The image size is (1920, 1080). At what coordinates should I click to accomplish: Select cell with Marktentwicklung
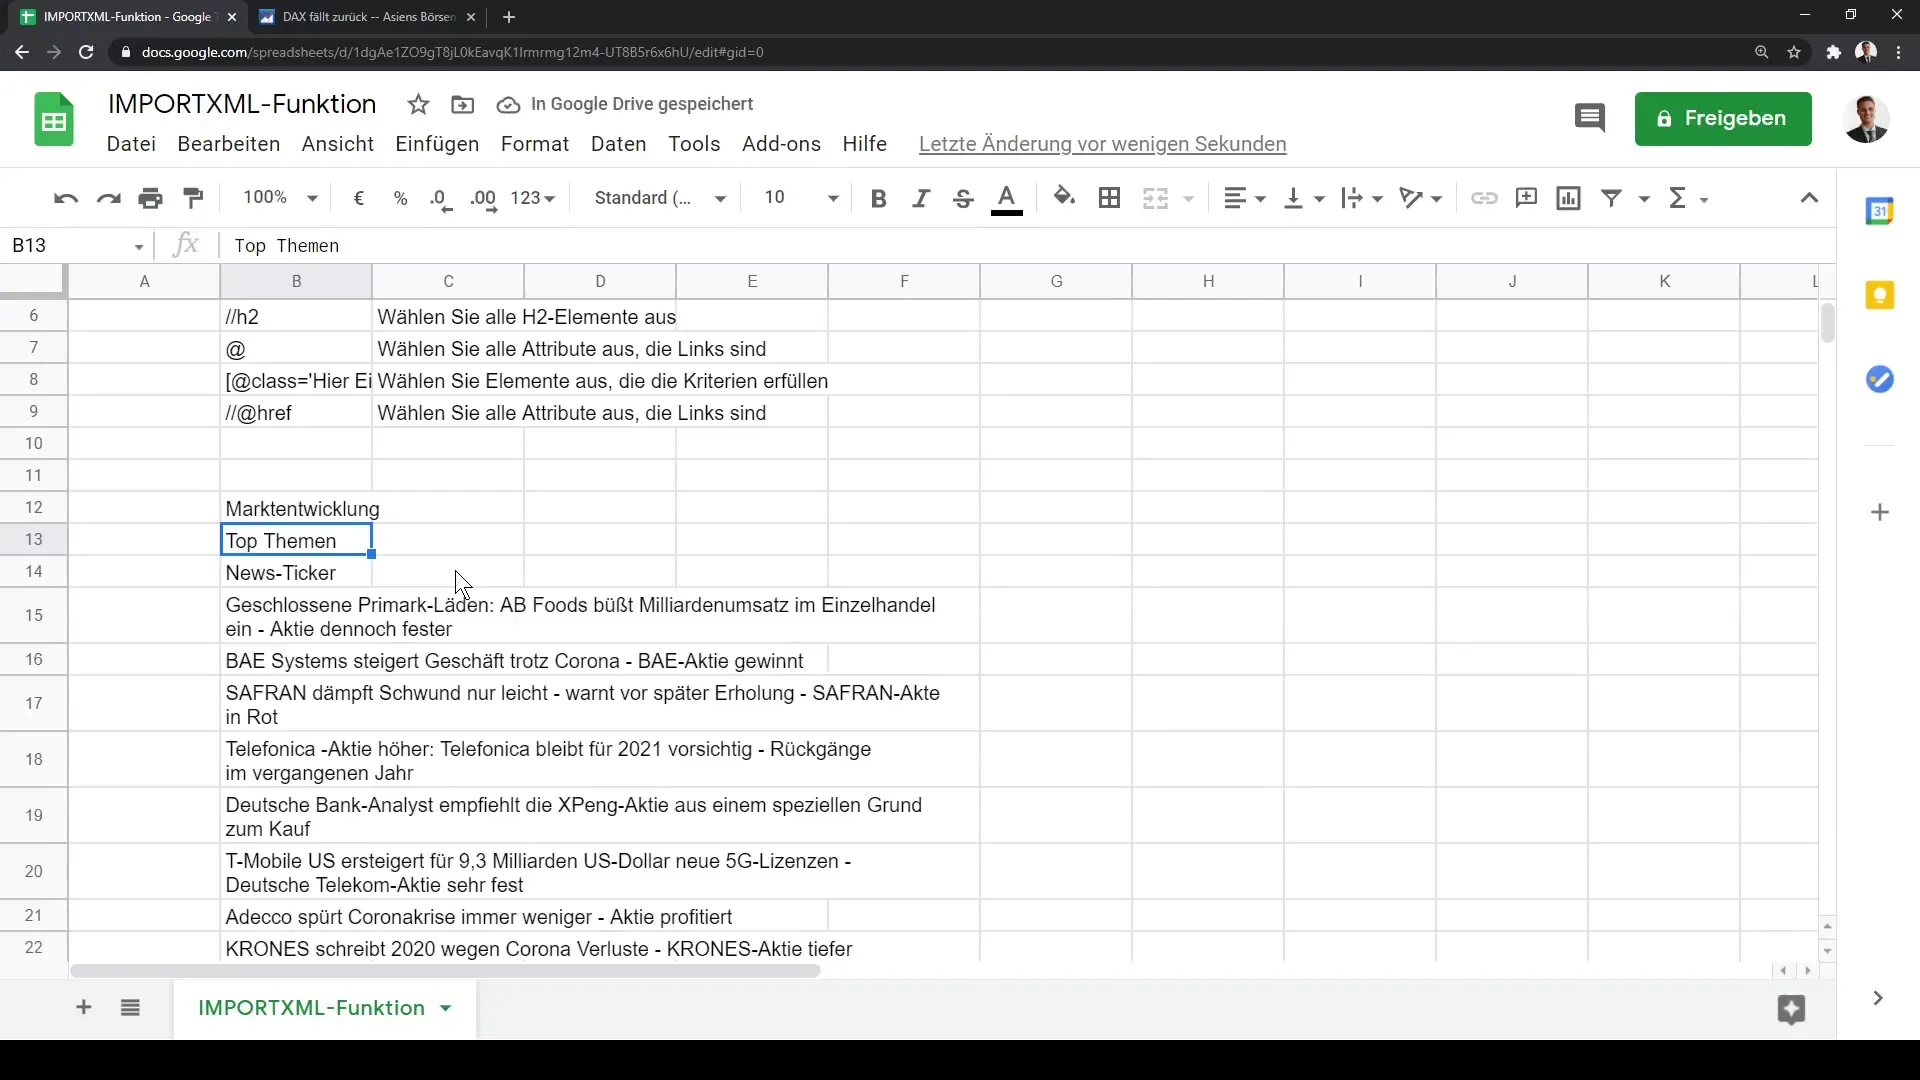(x=296, y=508)
